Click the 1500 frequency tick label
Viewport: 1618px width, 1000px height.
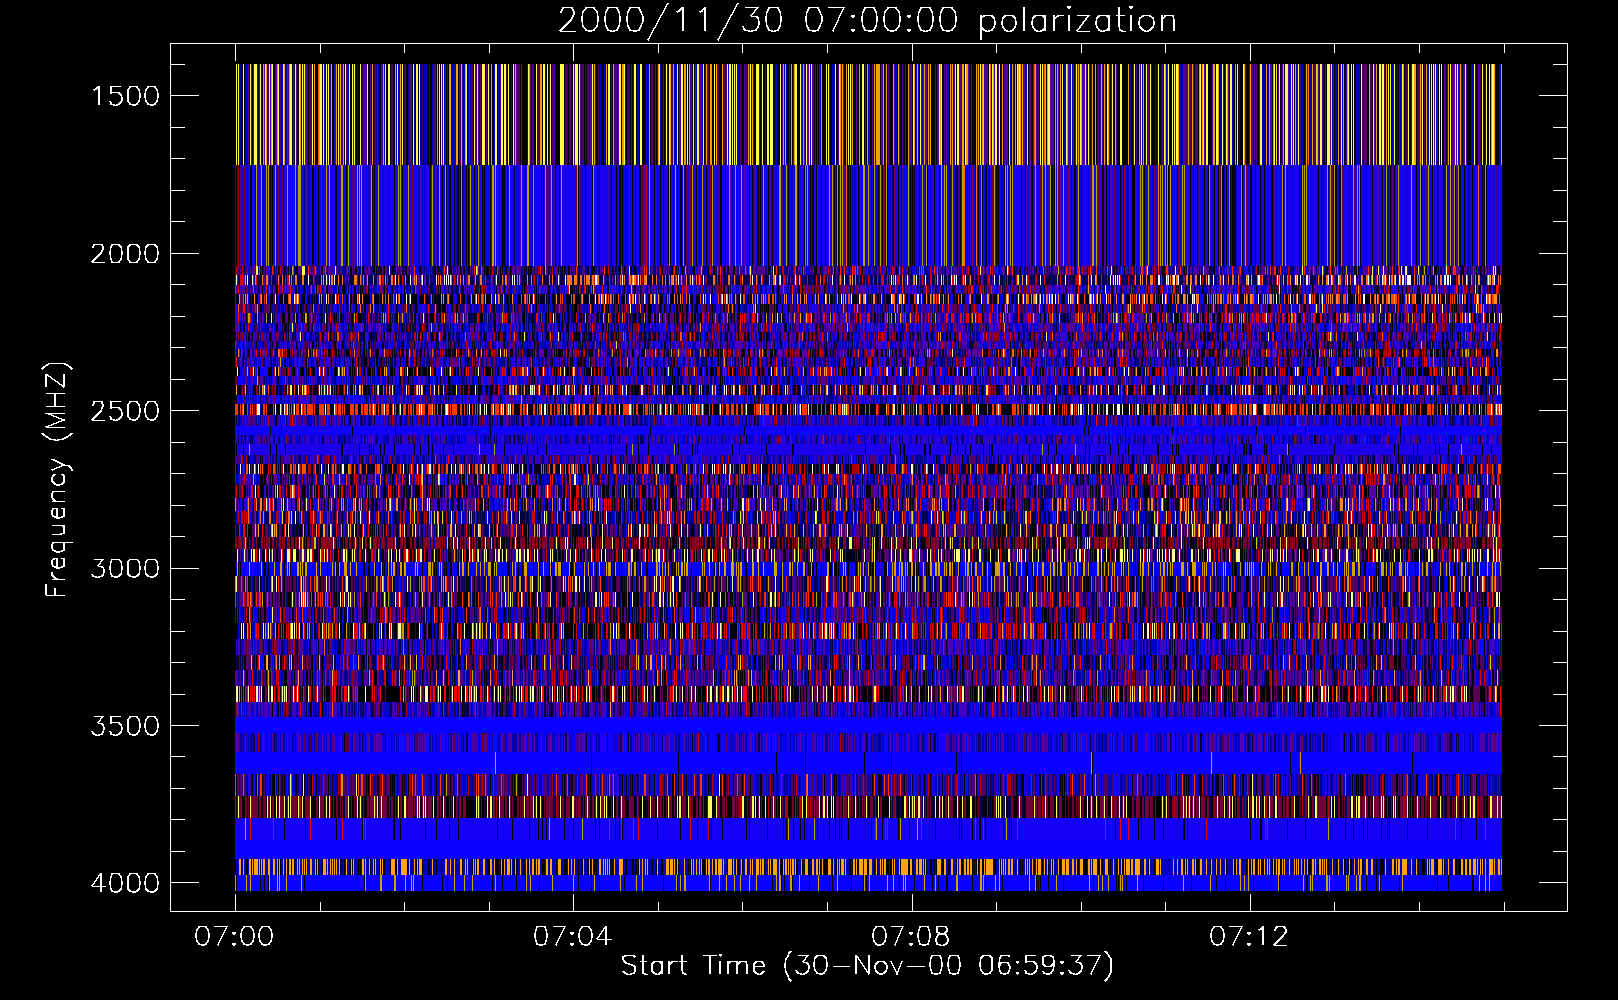(125, 96)
